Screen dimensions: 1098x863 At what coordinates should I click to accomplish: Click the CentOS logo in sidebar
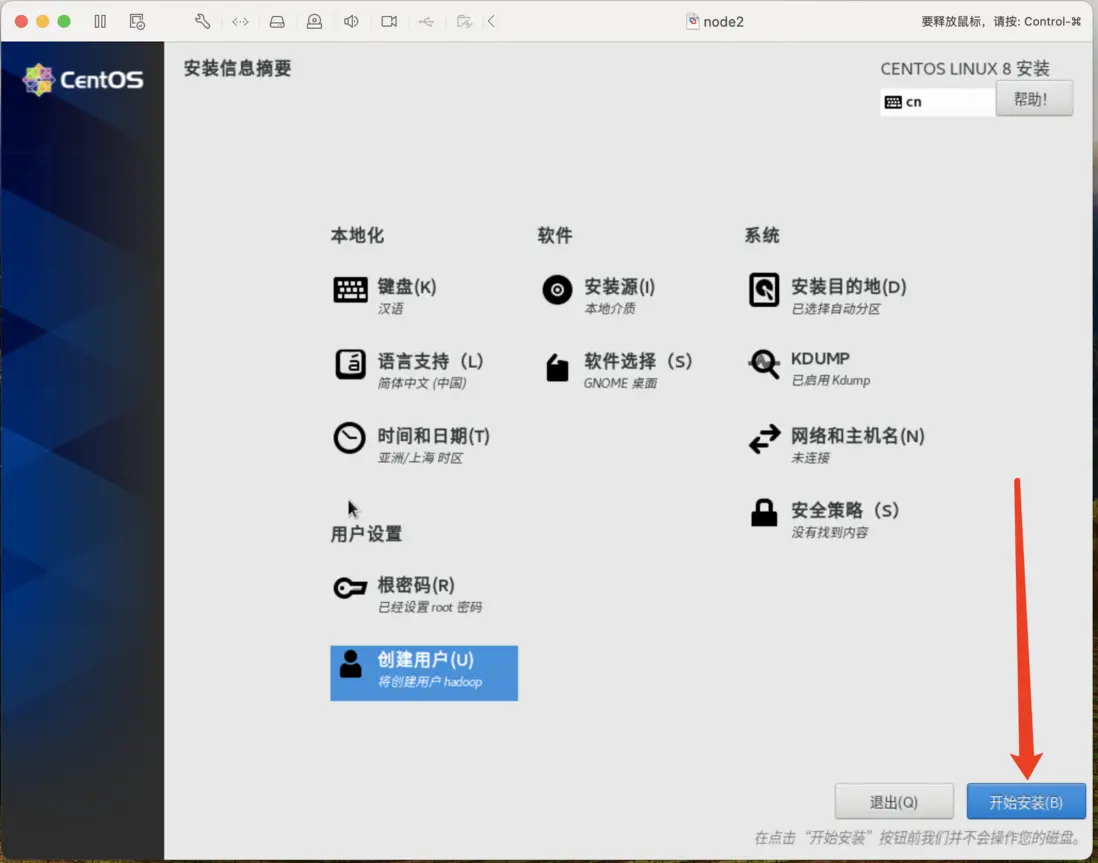[83, 80]
